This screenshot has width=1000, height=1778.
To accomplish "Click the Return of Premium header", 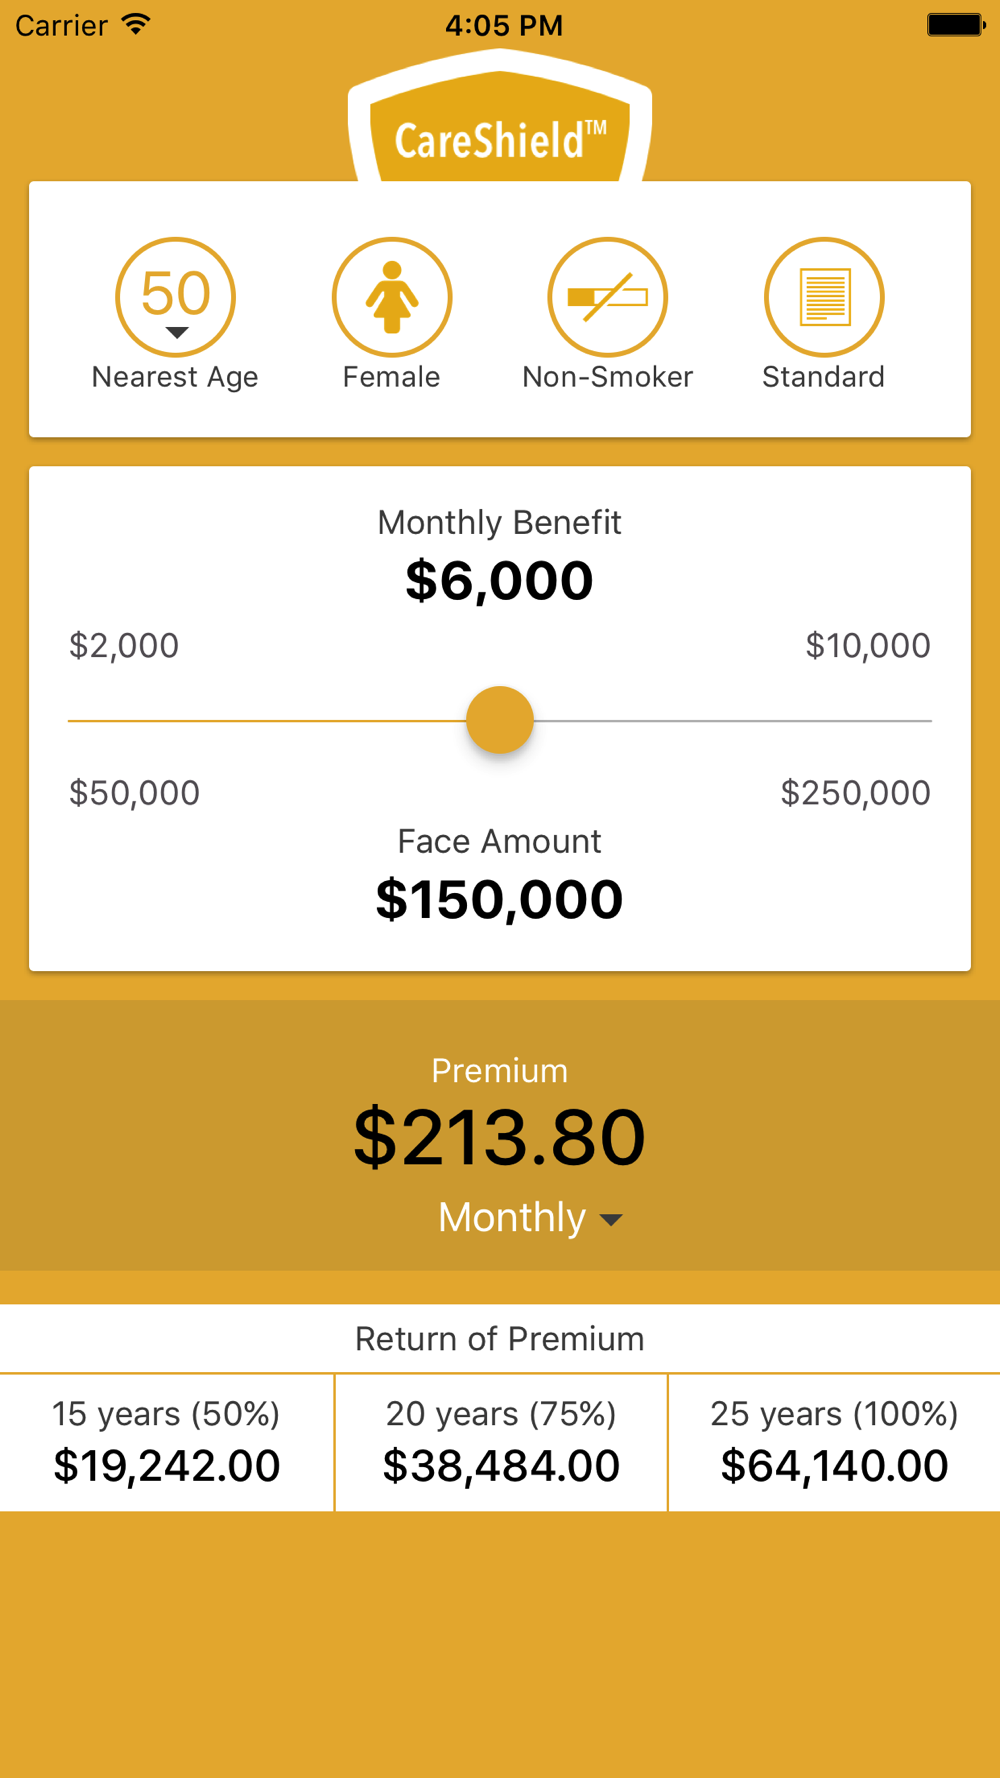I will point(500,1338).
